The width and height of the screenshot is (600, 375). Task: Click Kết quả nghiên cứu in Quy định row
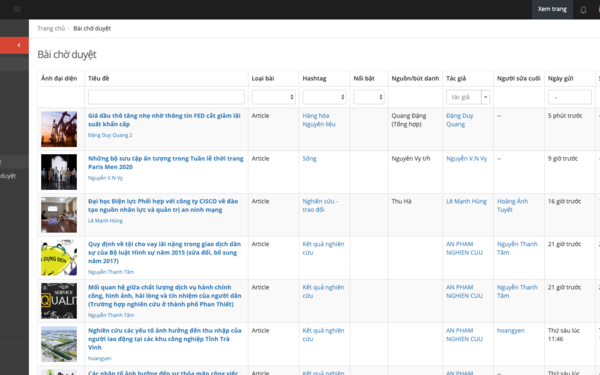coord(323,248)
